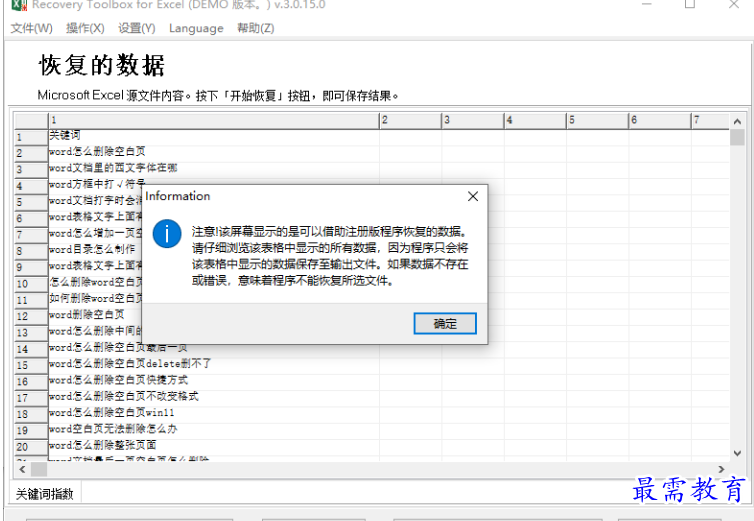This screenshot has height=521, width=754.
Task: Open the 帮助(Z) menu
Action: [255, 28]
